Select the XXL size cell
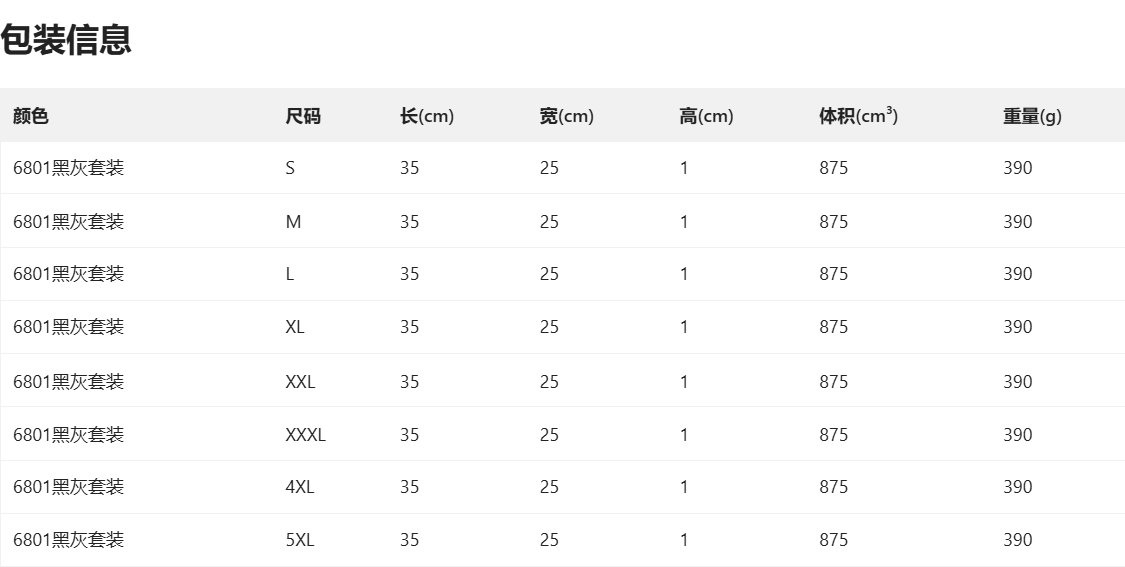Viewport: 1125px width, 567px height. tap(300, 382)
